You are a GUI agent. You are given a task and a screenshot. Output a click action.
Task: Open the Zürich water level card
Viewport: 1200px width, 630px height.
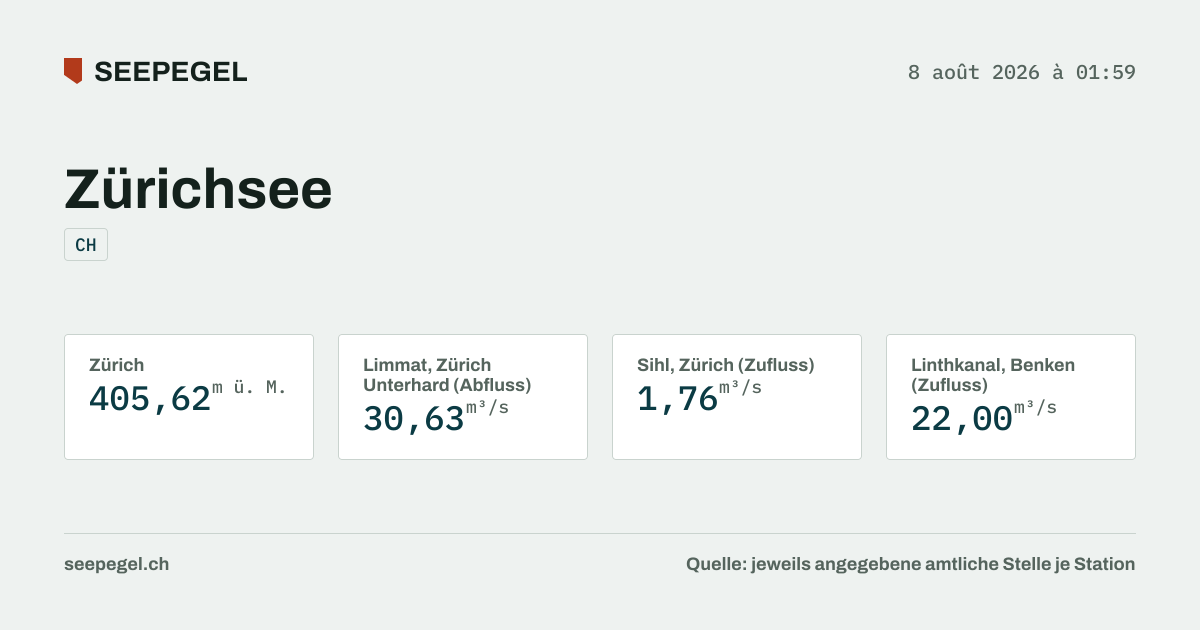[x=189, y=397]
